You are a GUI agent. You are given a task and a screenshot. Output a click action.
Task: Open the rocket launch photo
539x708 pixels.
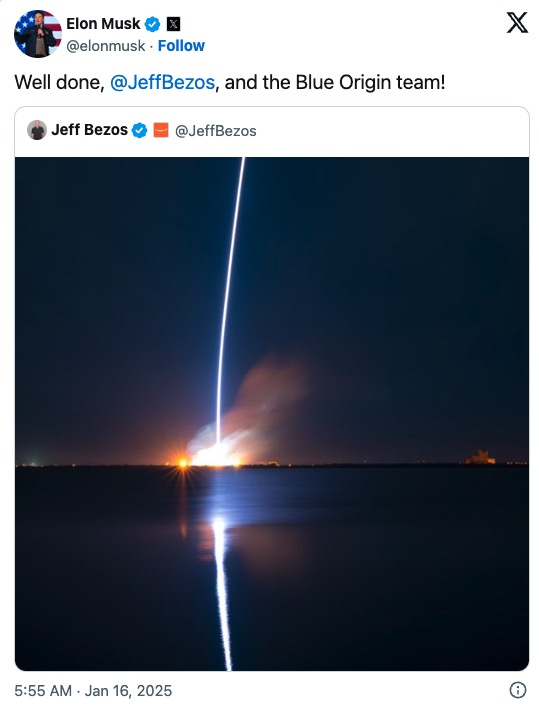pos(272,414)
